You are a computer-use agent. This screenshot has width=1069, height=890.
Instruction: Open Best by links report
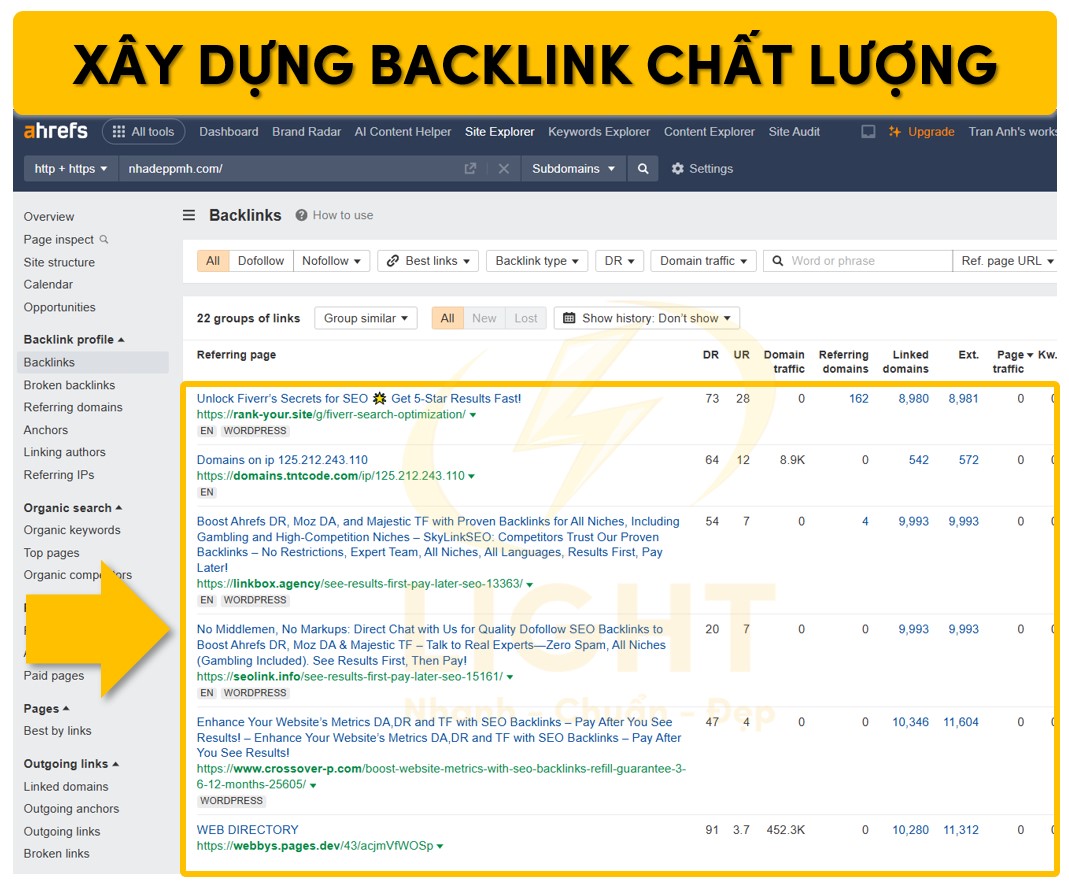57,730
